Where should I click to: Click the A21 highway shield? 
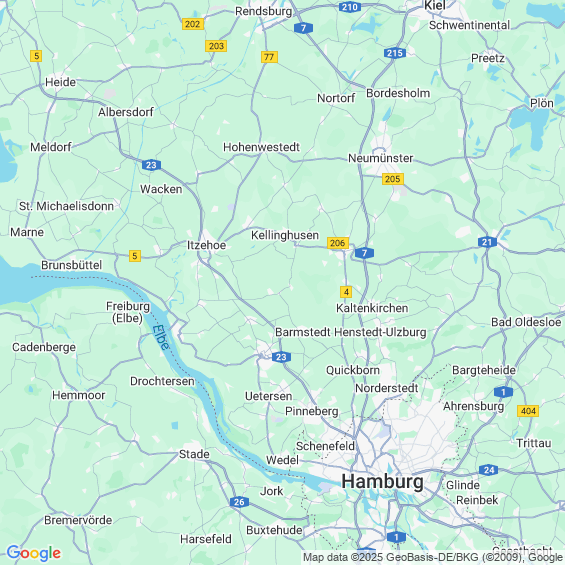point(487,242)
